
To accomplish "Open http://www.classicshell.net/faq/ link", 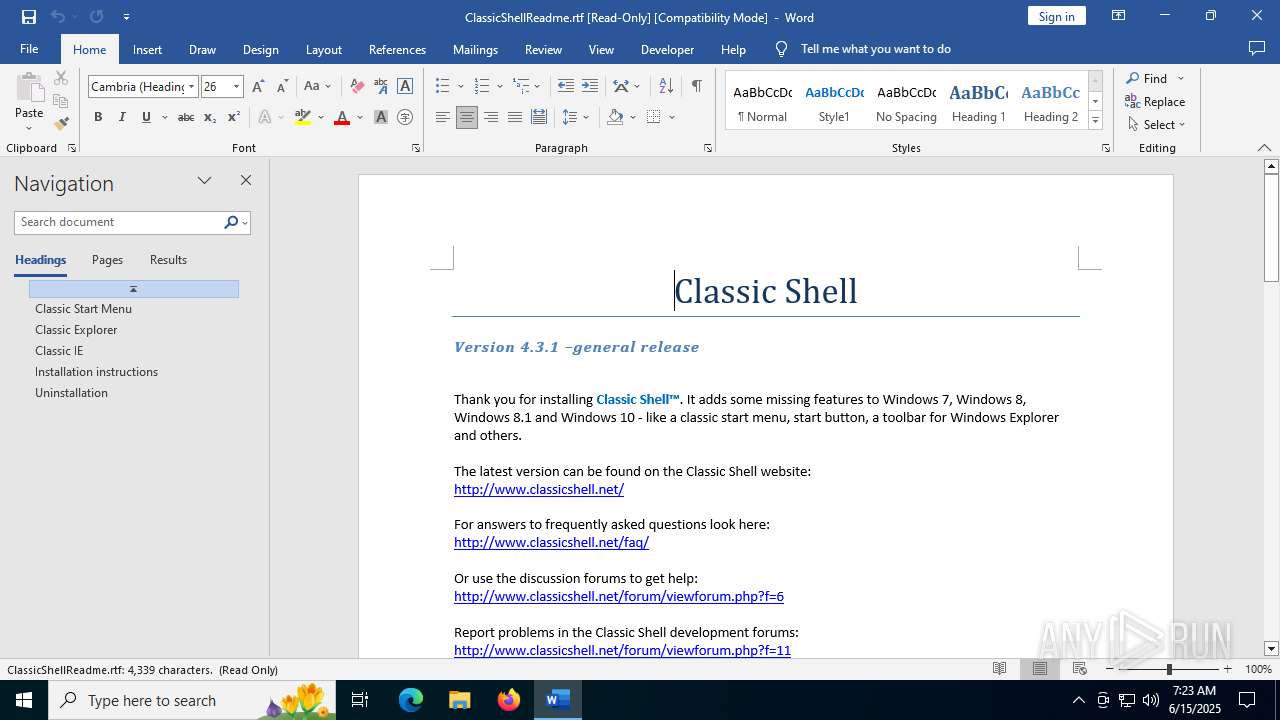I will (x=551, y=542).
